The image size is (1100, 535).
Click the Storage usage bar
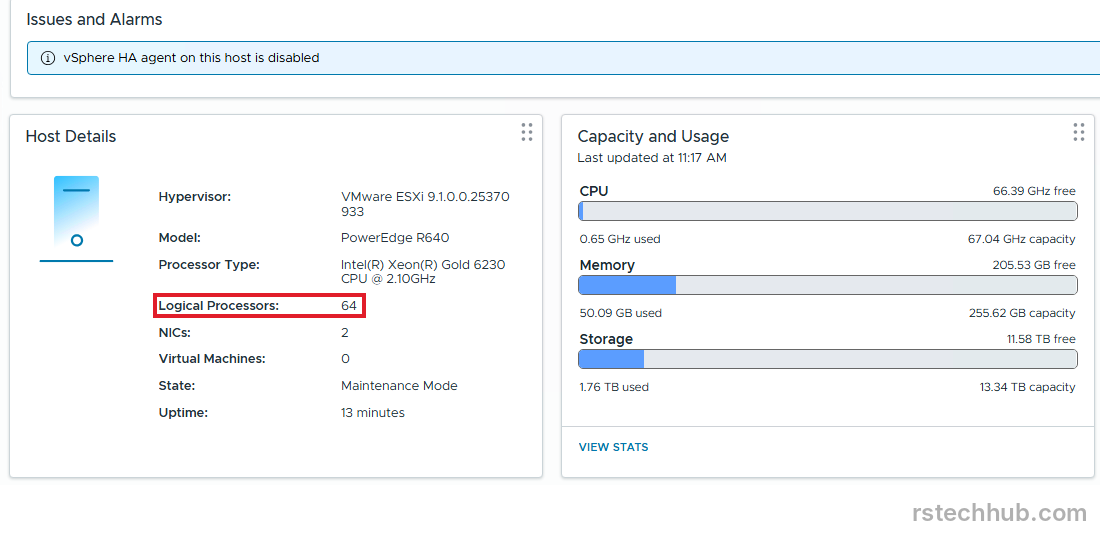coord(828,359)
